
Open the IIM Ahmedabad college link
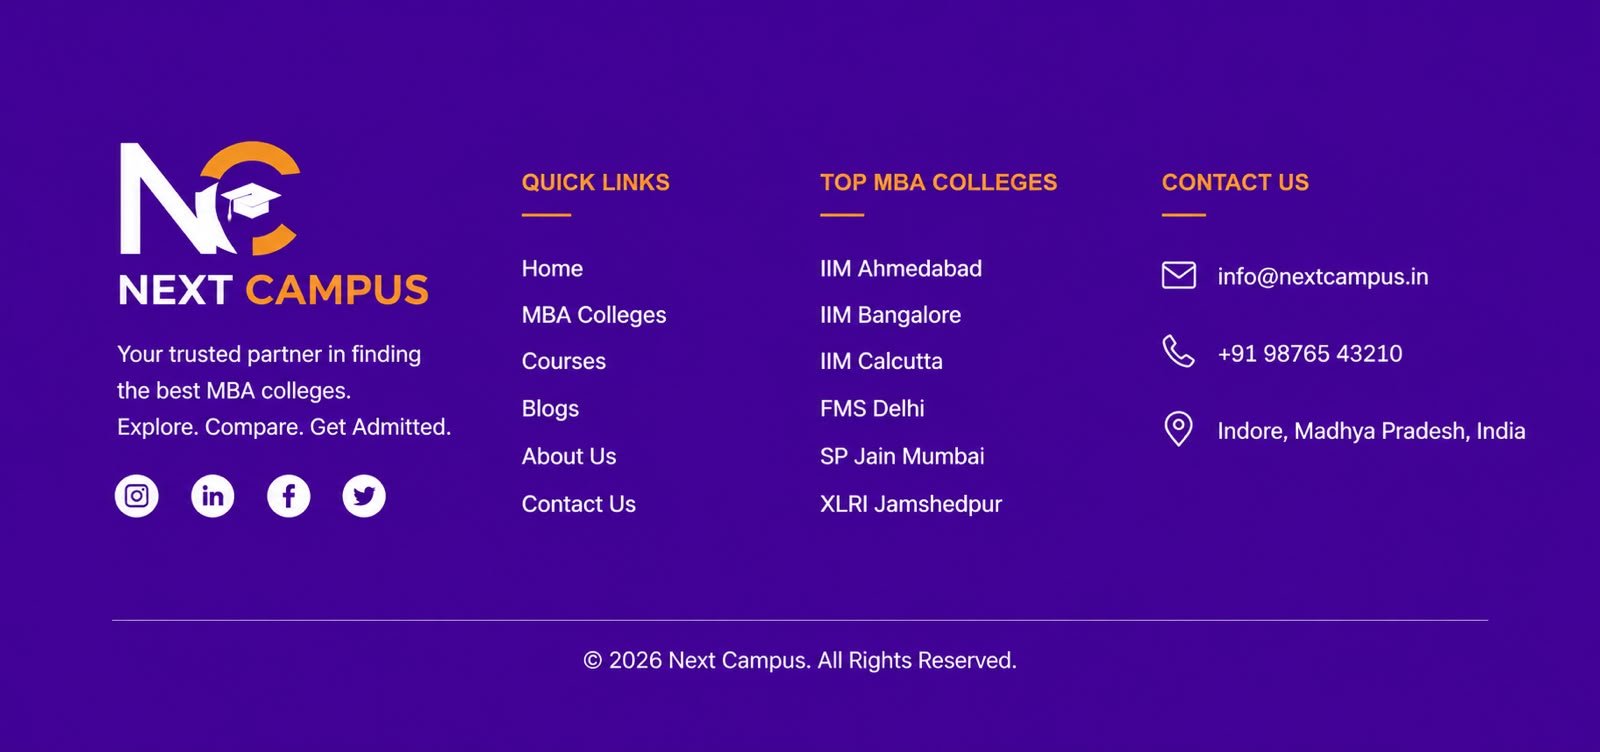tap(901, 268)
